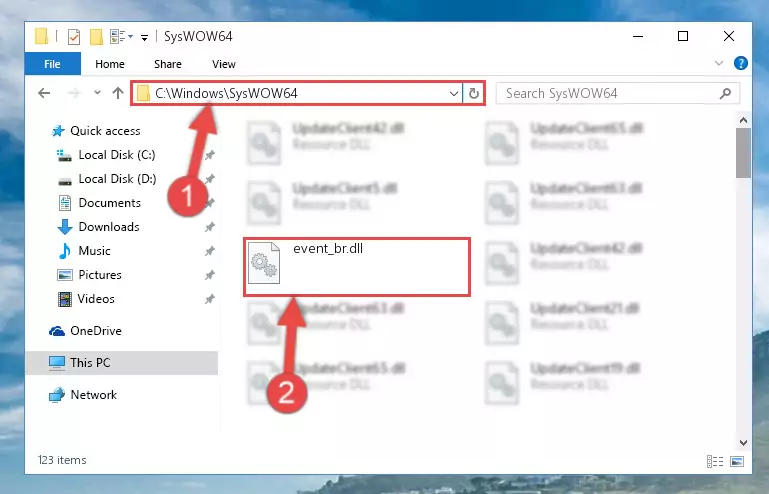
Task: Click the Quick access star icon
Action: tap(58, 131)
